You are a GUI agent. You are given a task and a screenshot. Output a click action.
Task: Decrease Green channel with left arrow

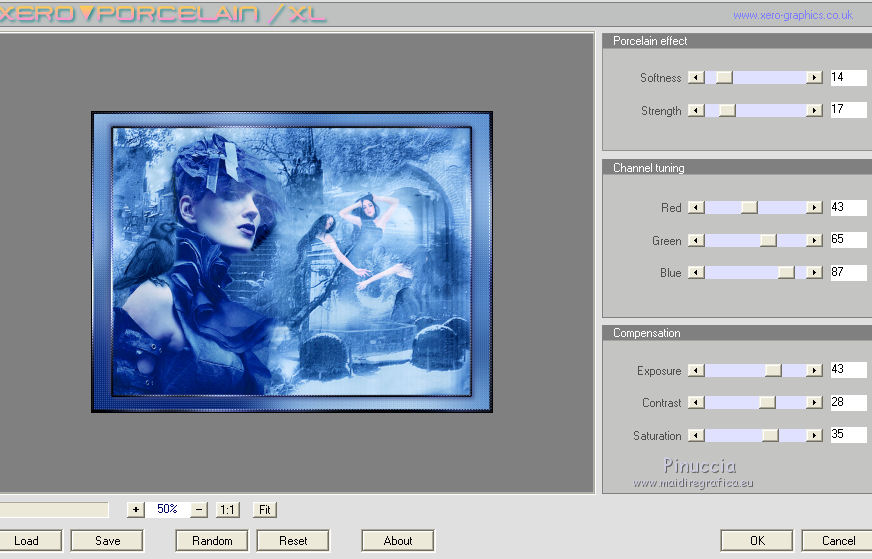(x=696, y=240)
